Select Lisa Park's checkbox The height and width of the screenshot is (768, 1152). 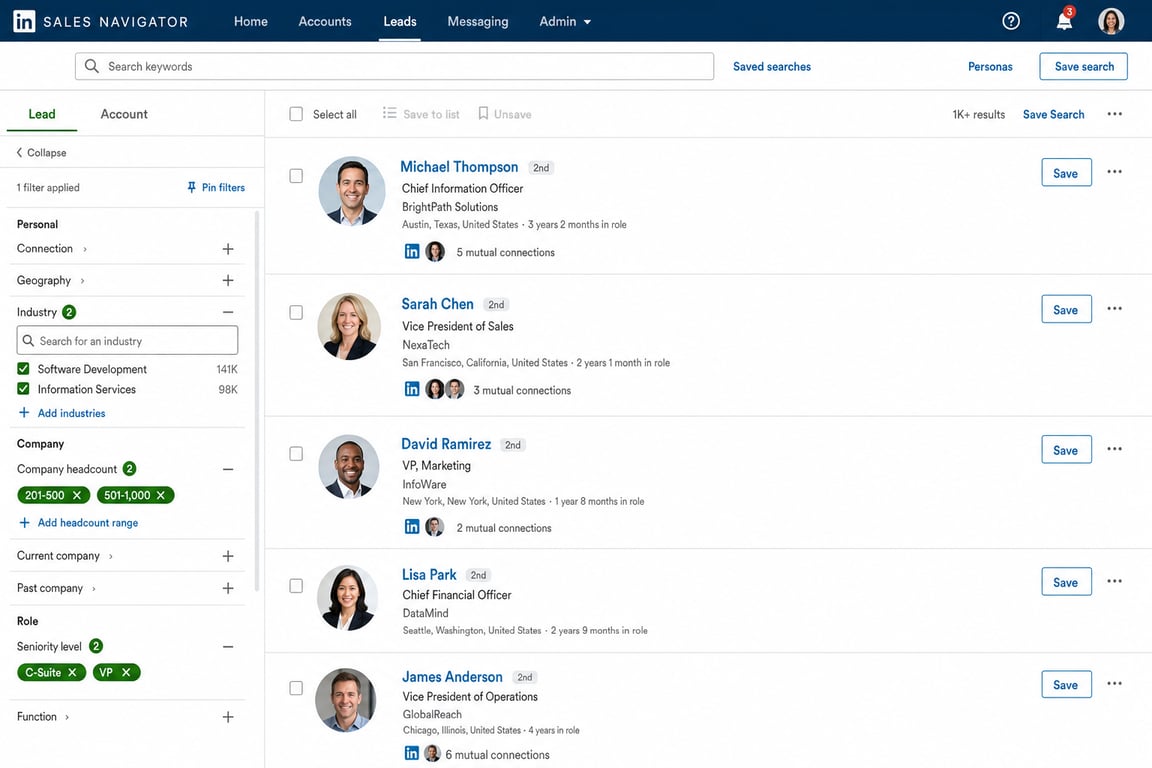tap(296, 586)
